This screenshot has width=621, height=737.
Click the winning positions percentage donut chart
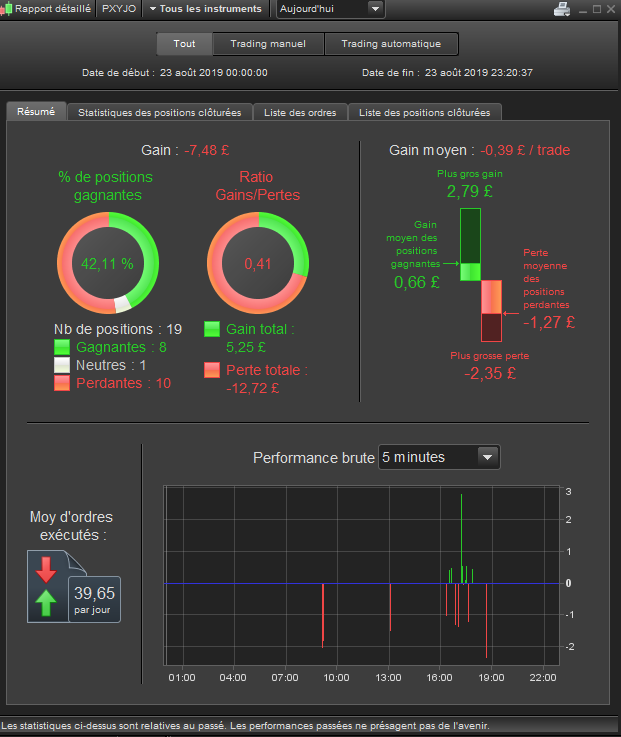pyautogui.click(x=108, y=263)
